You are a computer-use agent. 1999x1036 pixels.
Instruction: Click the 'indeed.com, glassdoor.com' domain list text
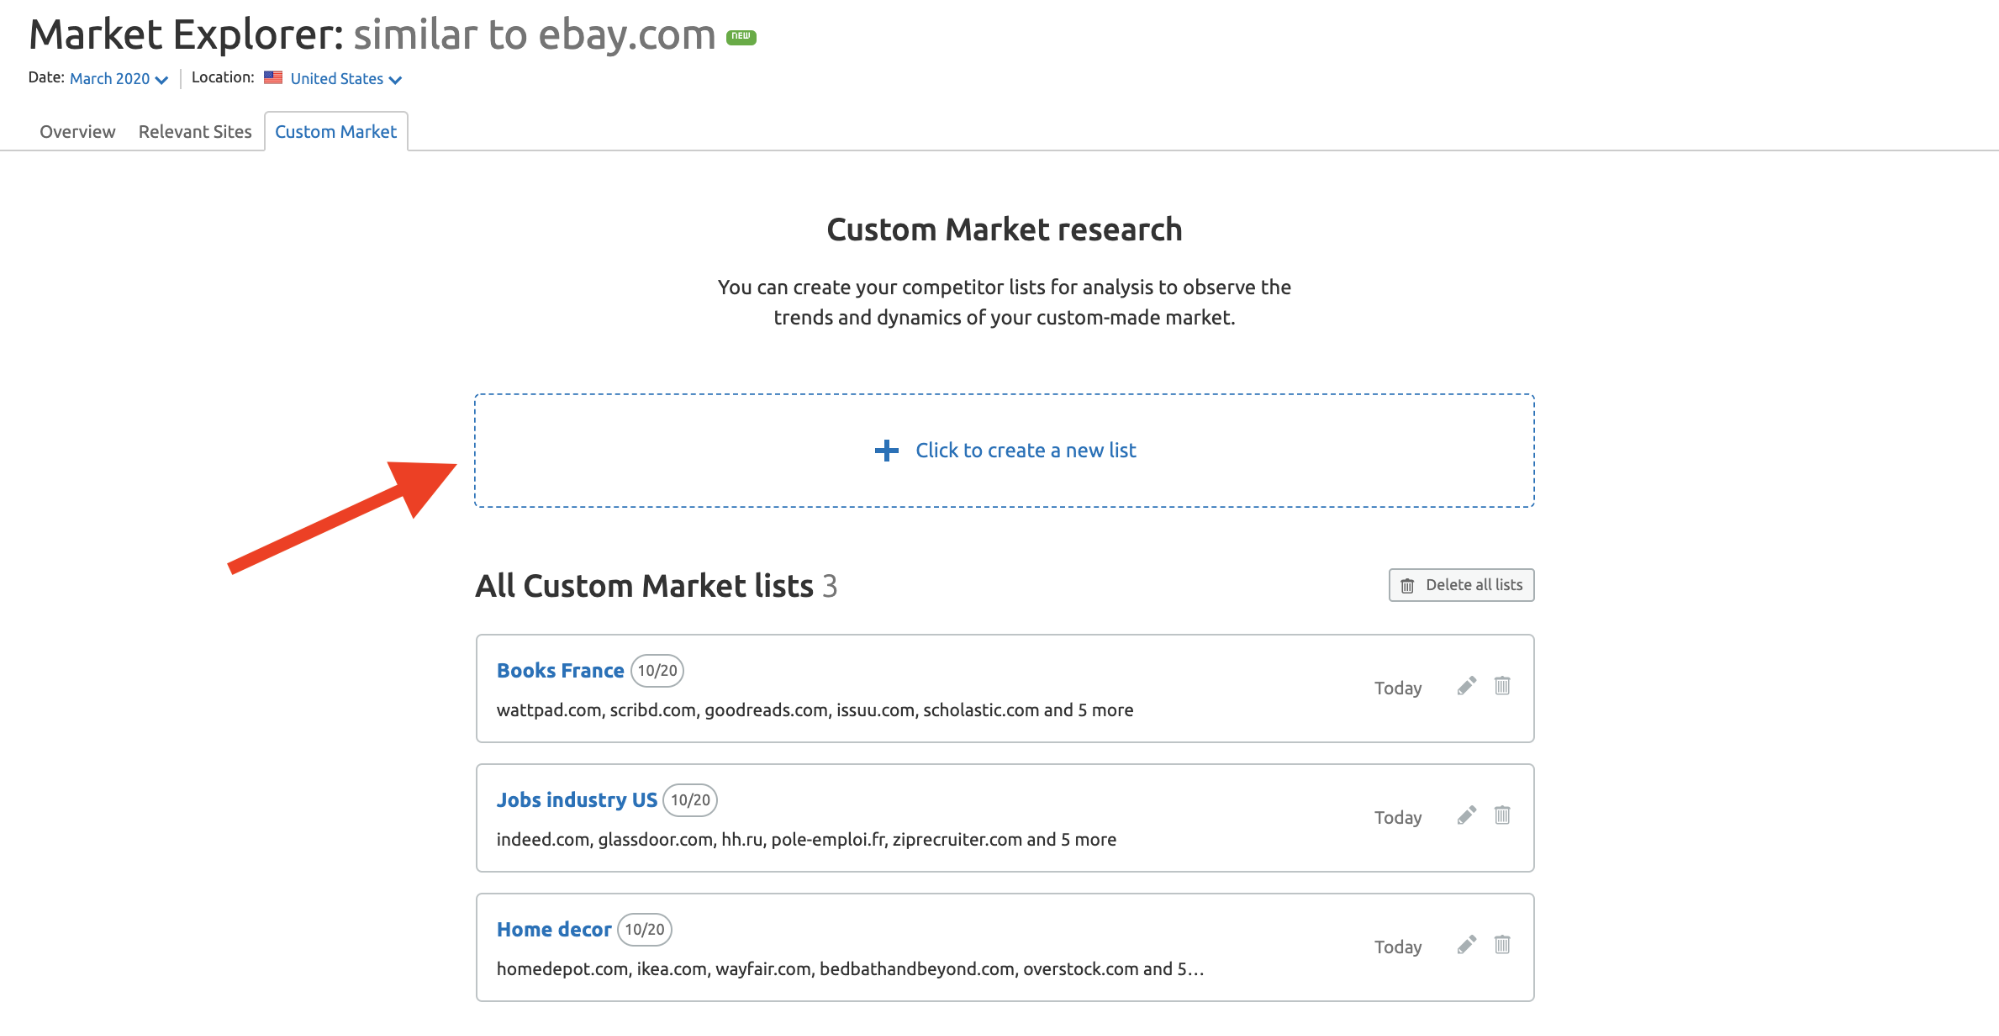tap(806, 840)
